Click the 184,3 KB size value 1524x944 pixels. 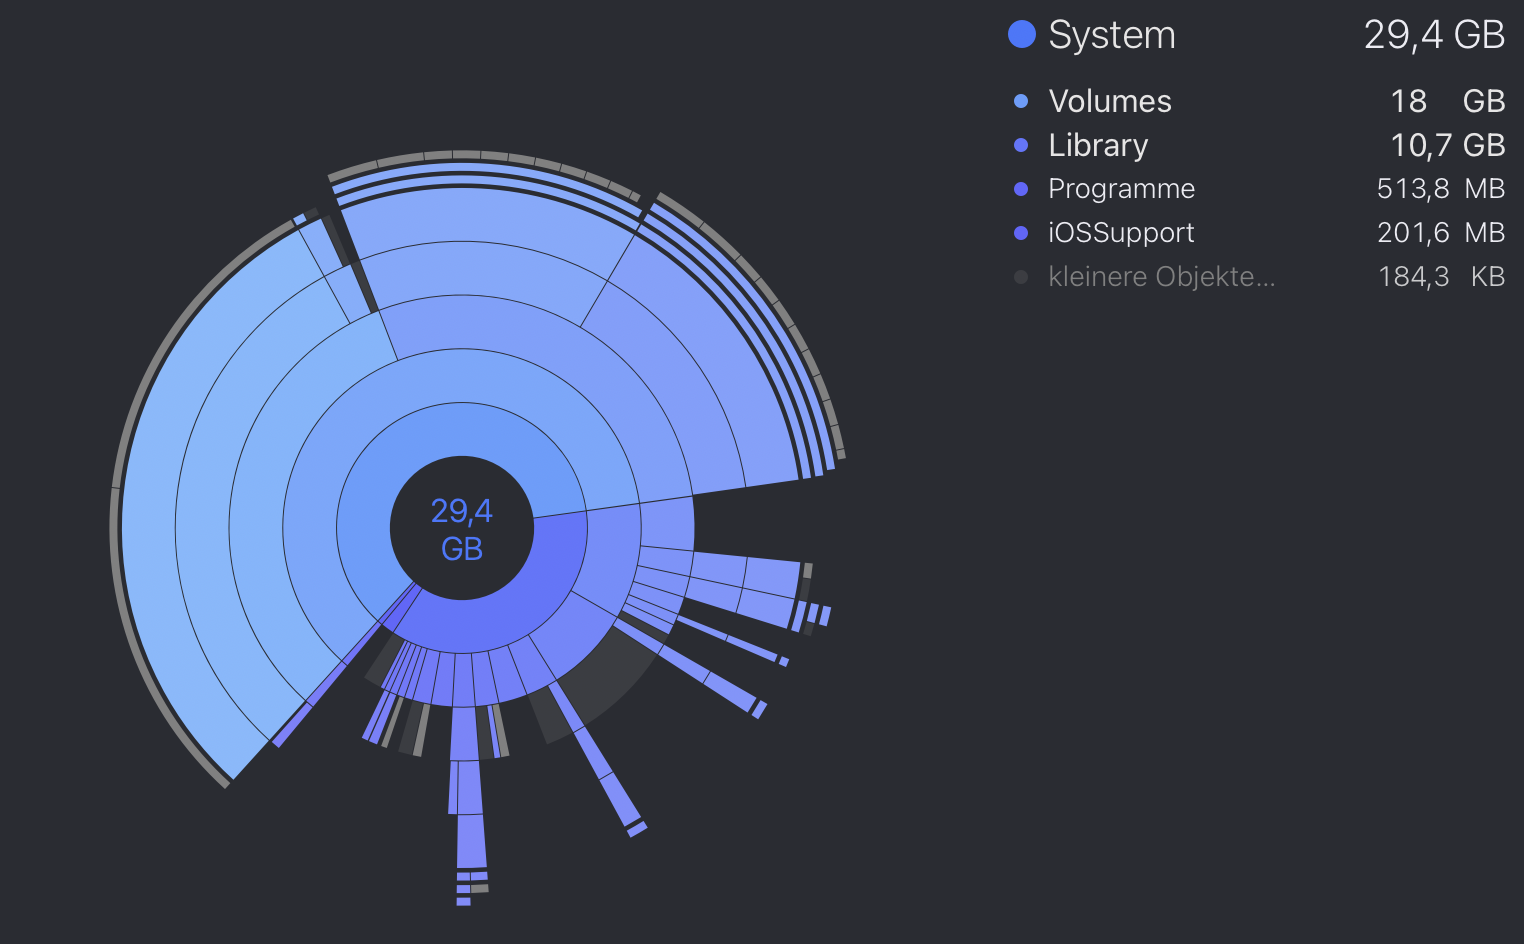coord(1441,277)
